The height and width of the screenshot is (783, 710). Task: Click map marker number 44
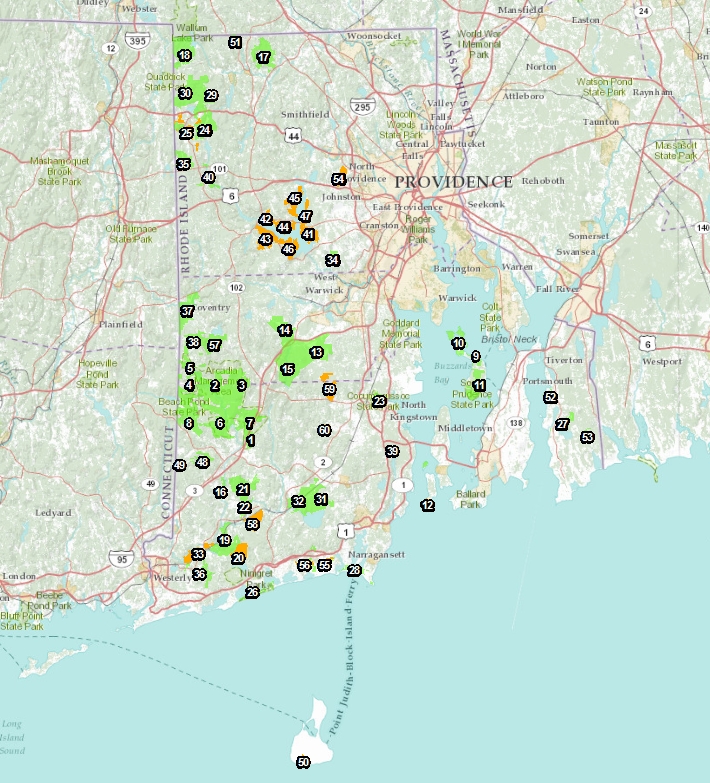284,227
